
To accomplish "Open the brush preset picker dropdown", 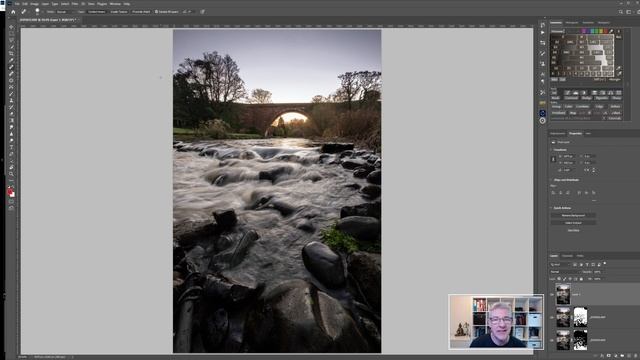I will 42,12.
